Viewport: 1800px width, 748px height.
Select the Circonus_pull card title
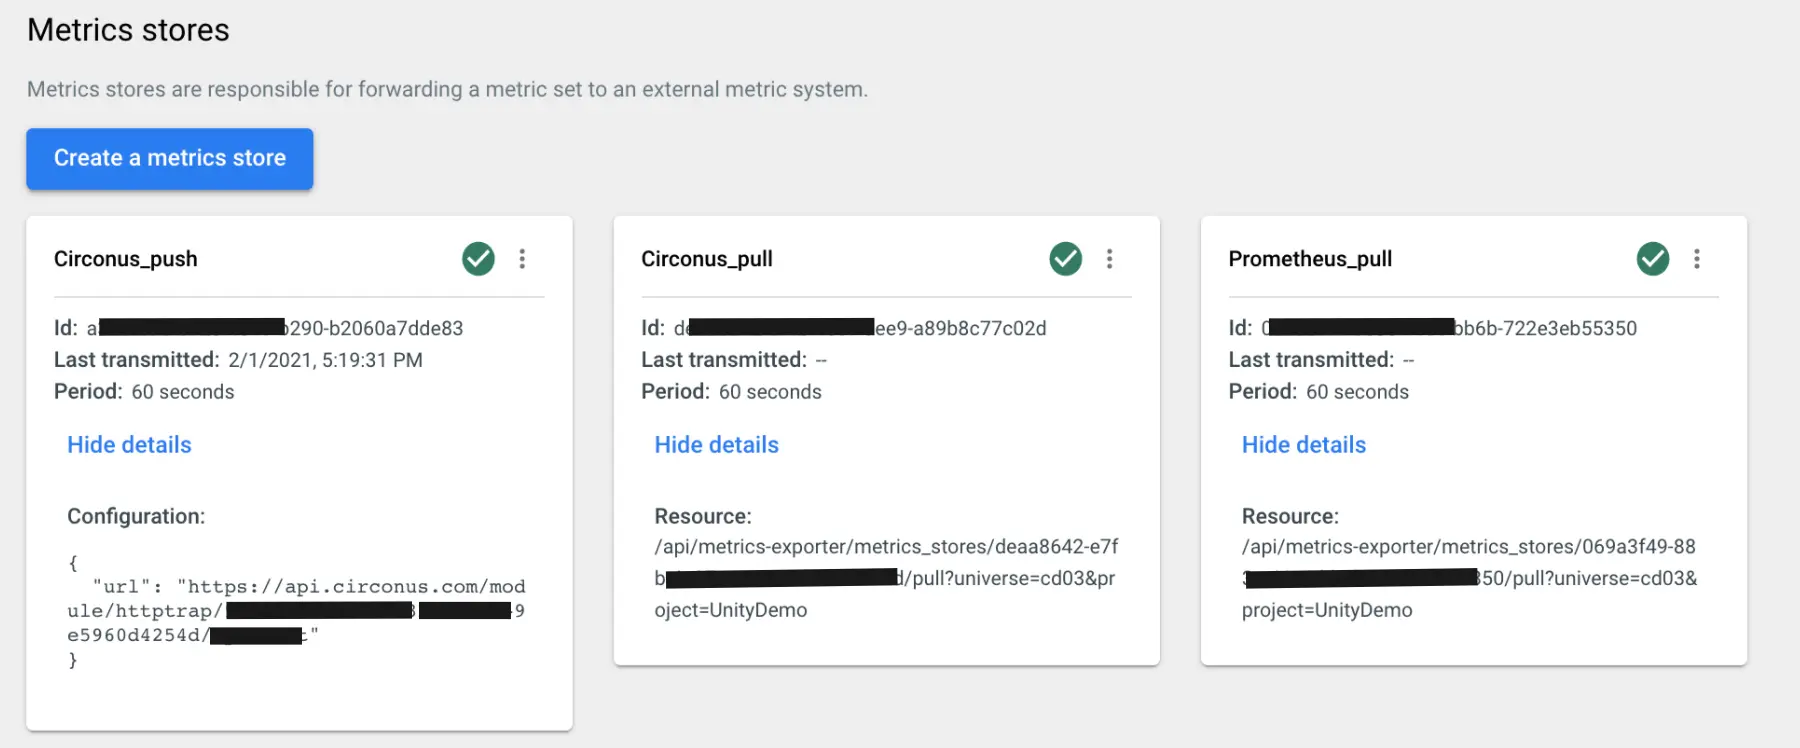coord(707,259)
